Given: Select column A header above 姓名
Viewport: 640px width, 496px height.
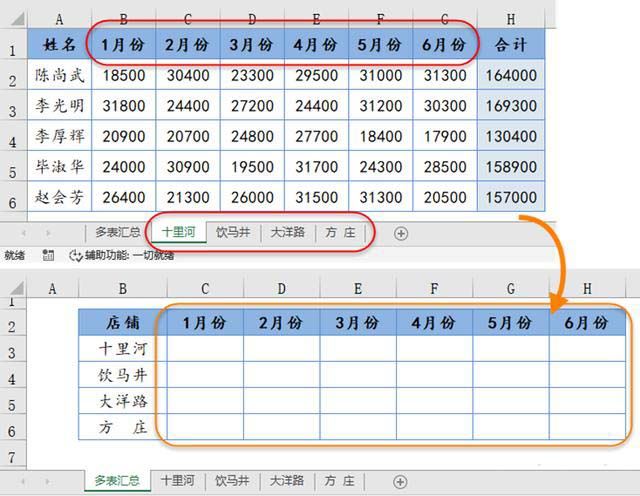Looking at the screenshot, I should (x=60, y=19).
